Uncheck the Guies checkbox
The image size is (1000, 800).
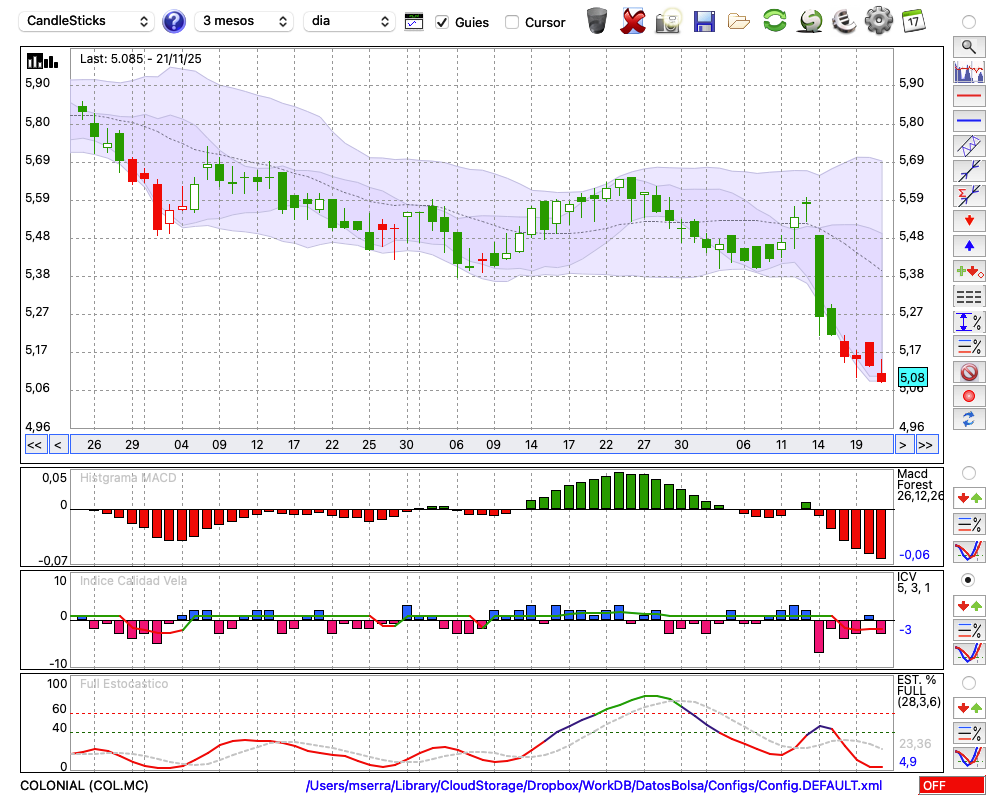pos(441,22)
